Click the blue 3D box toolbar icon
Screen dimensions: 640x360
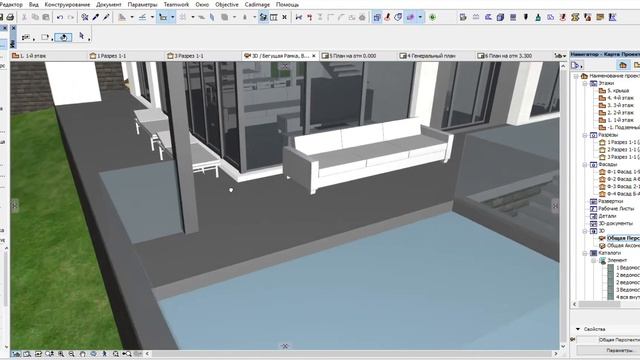(x=500, y=17)
